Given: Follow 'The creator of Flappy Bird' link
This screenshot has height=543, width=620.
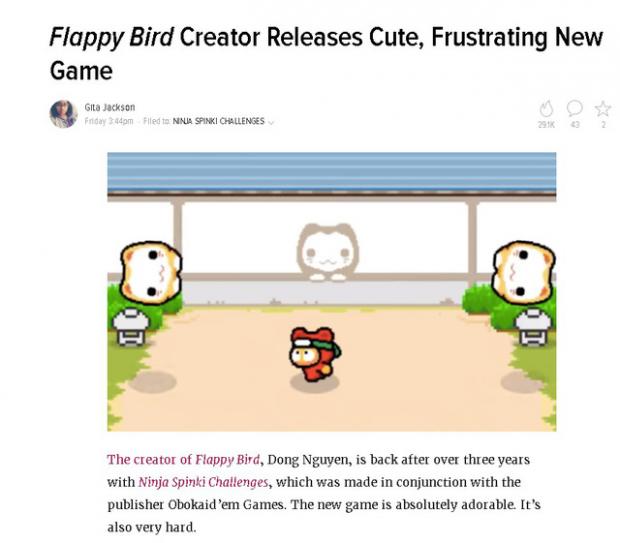Looking at the screenshot, I should [x=183, y=460].
